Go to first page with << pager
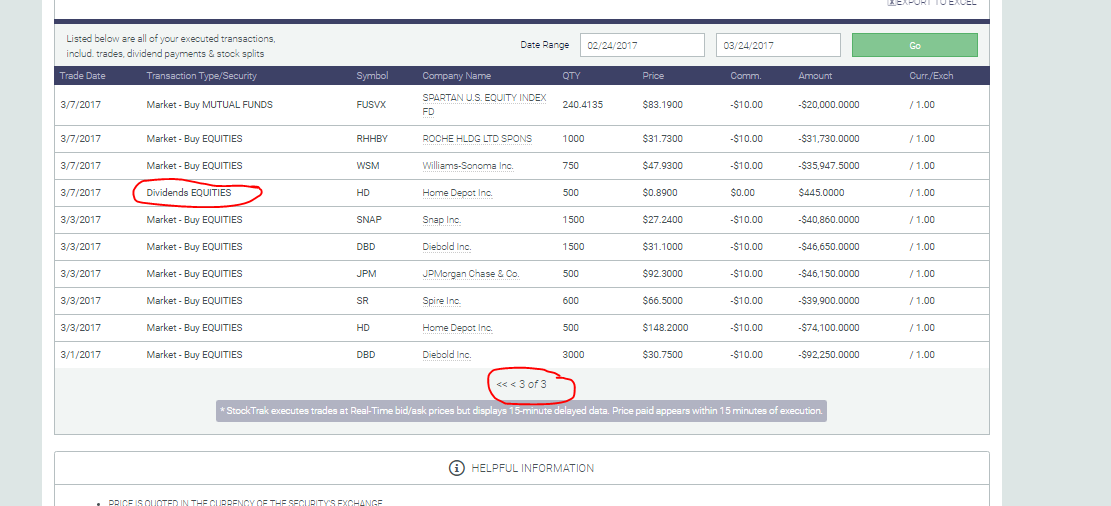1111x506 pixels. [501, 384]
